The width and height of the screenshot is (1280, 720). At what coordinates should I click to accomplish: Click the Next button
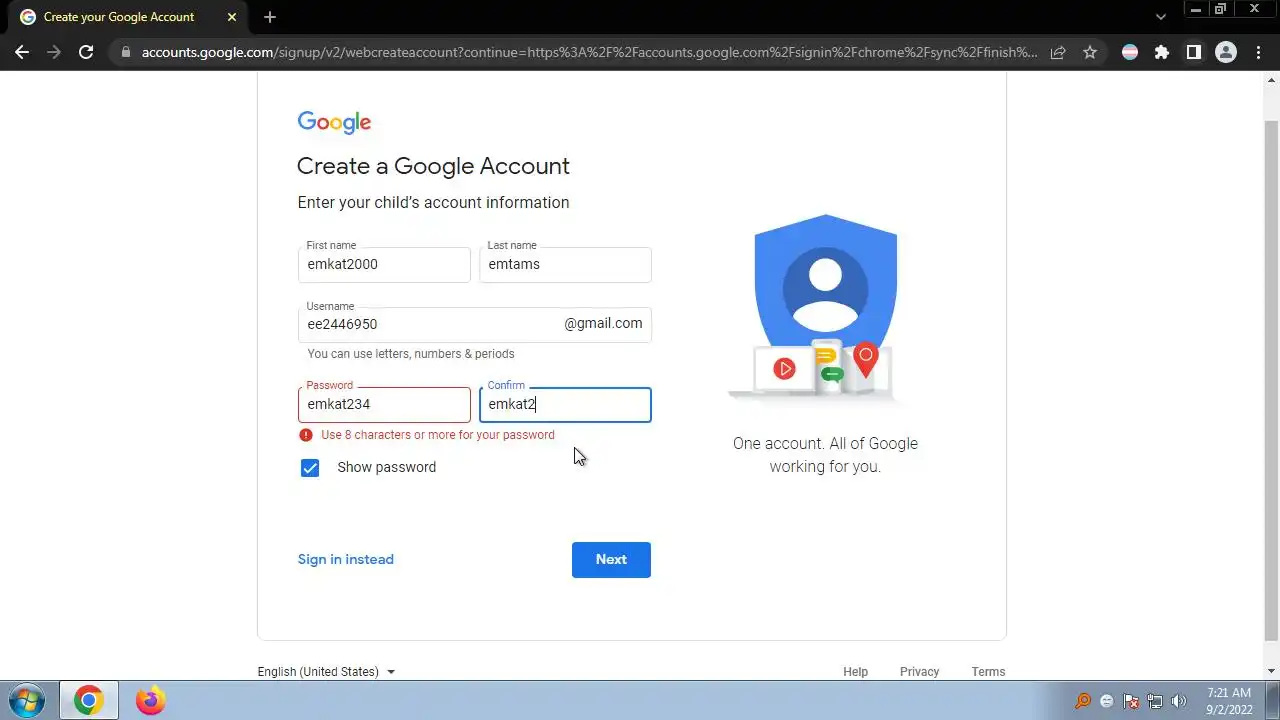[x=611, y=560]
